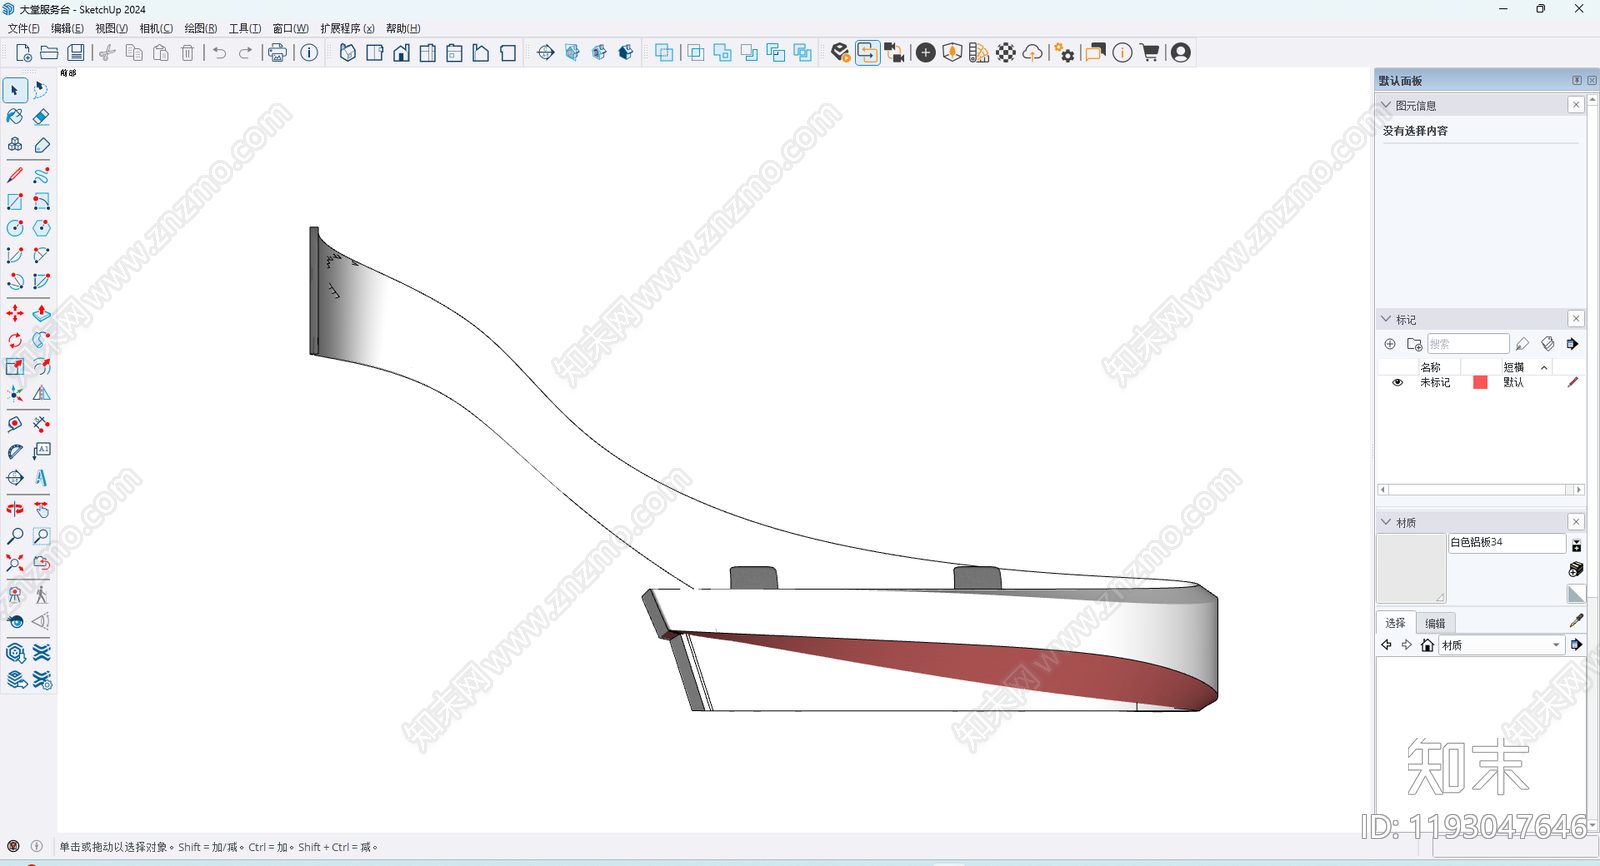Click the red color swatch of 未标记
The height and width of the screenshot is (866, 1600).
click(x=1480, y=383)
